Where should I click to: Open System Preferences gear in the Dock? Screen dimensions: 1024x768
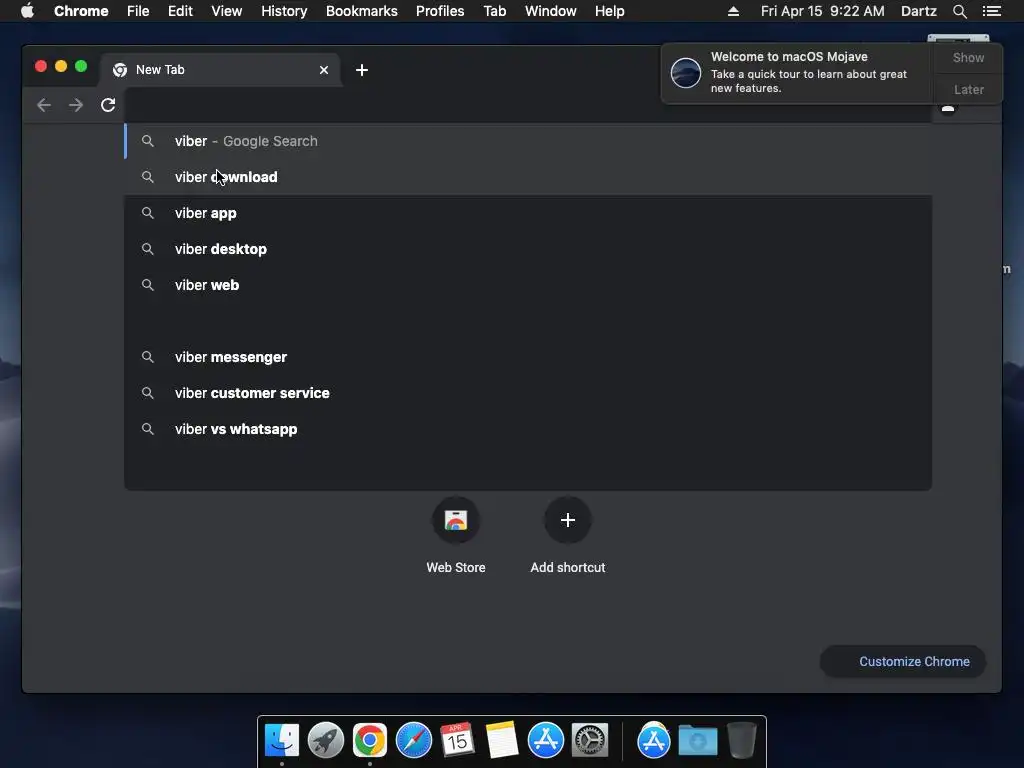590,741
